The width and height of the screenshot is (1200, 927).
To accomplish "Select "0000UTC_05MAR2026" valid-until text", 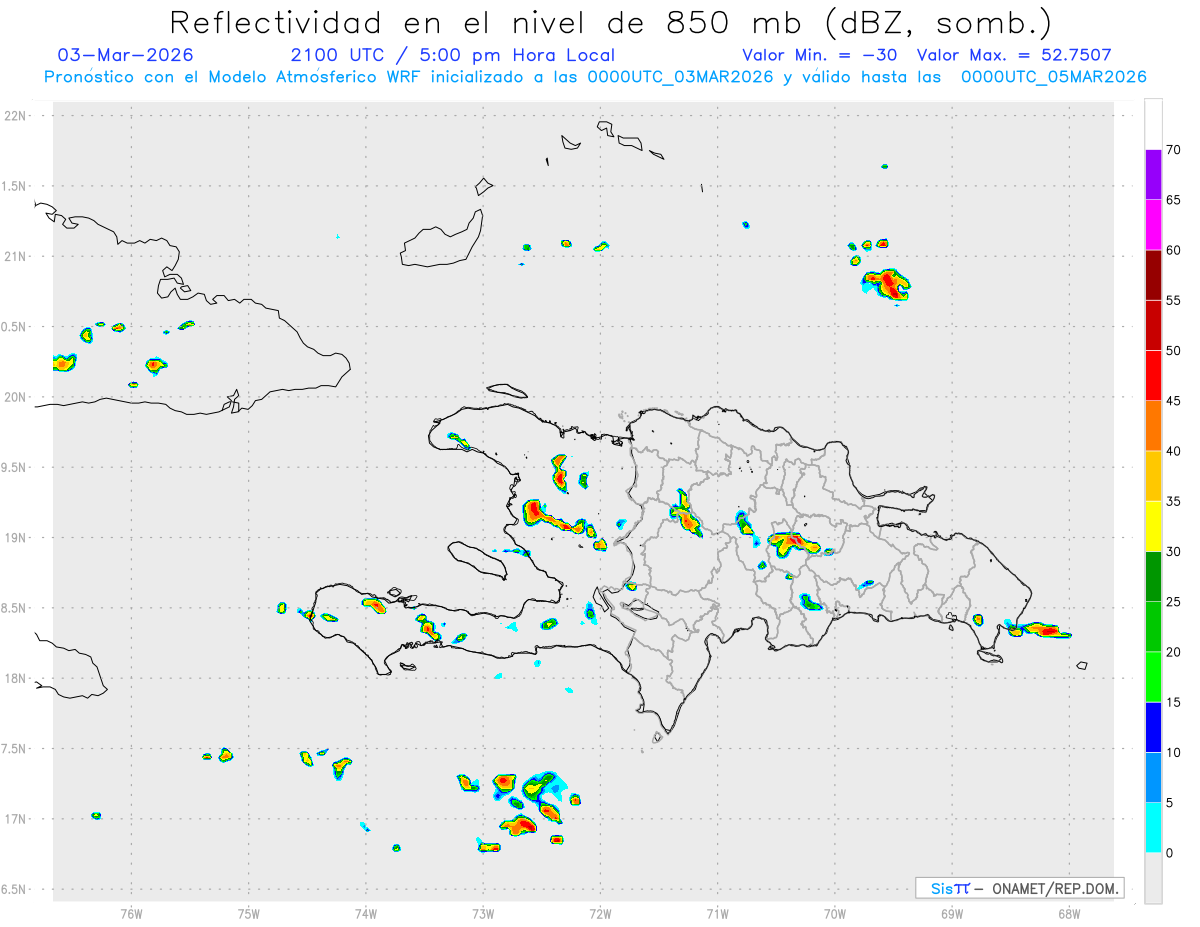I will tap(1053, 77).
